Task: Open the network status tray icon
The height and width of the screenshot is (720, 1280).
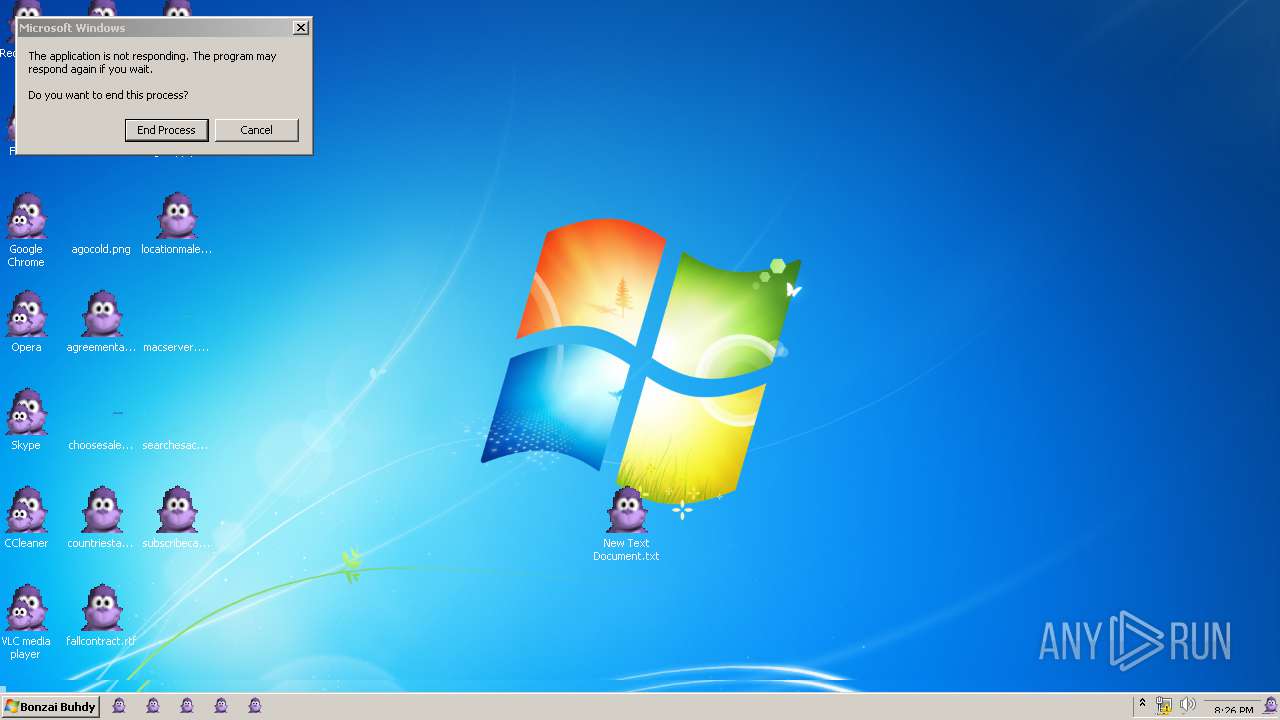Action: 1164,706
